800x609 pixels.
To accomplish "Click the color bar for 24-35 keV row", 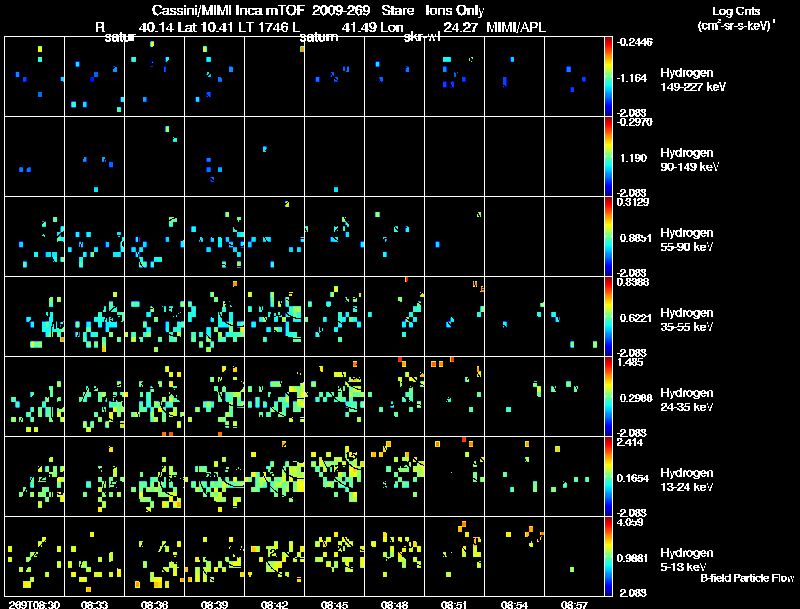I will (608, 397).
